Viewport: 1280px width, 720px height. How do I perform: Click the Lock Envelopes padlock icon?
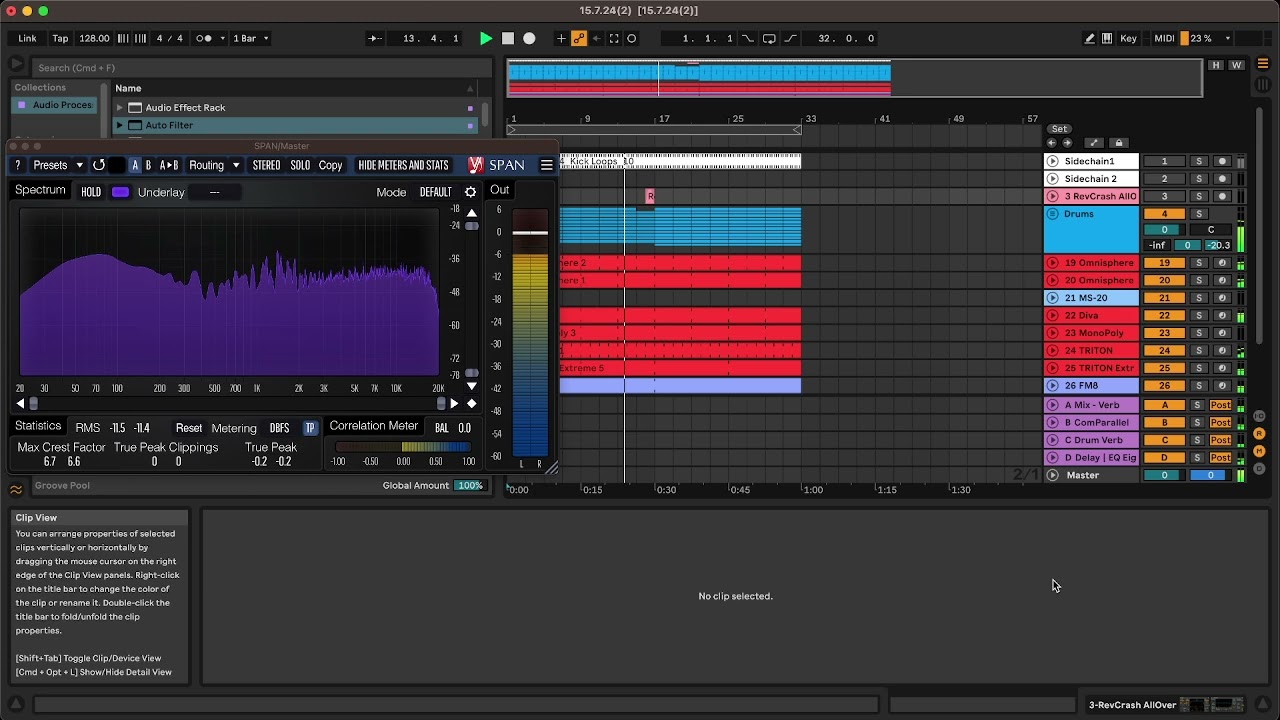(1119, 143)
